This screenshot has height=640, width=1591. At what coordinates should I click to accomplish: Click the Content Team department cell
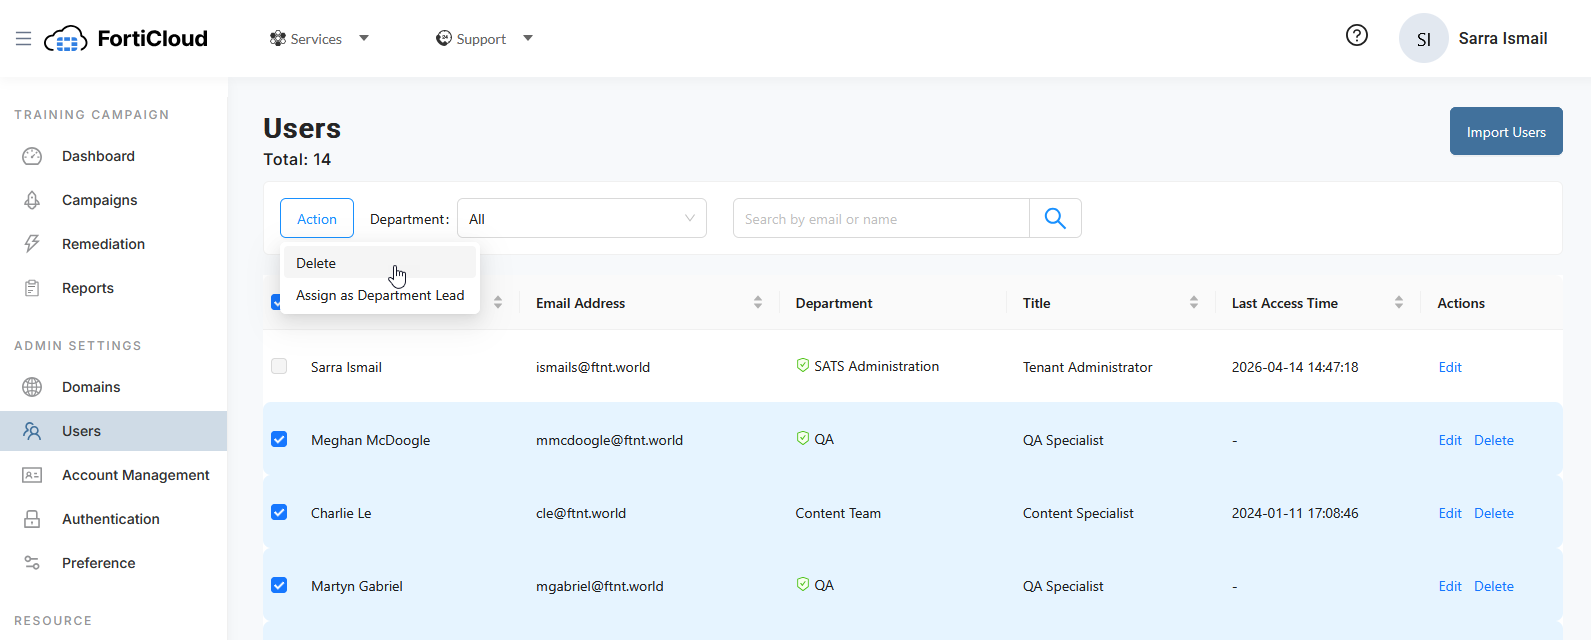pos(838,513)
